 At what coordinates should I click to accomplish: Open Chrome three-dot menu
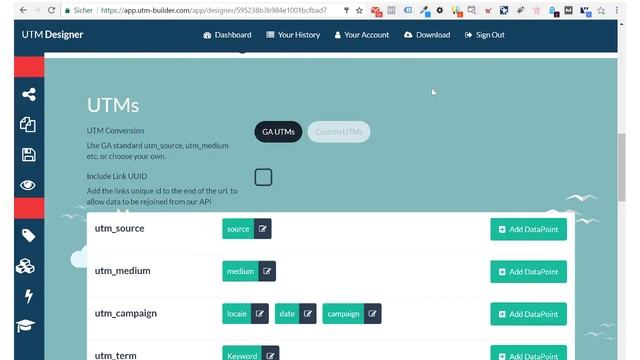click(617, 10)
